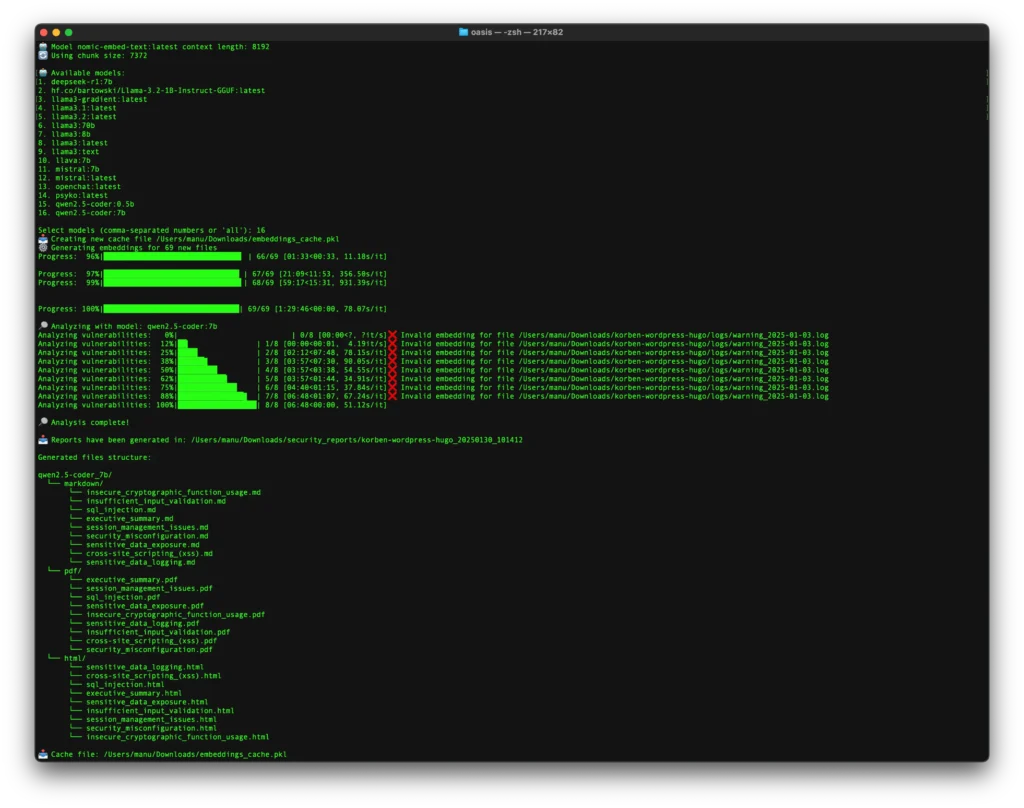
Task: Click model entry '14. psyko:latest'
Action: (72, 195)
